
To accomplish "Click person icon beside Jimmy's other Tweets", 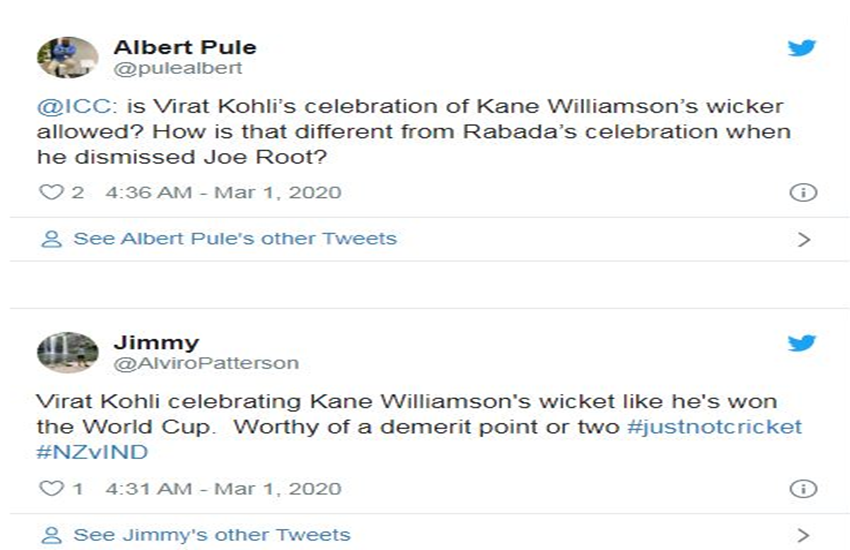I will (50, 535).
